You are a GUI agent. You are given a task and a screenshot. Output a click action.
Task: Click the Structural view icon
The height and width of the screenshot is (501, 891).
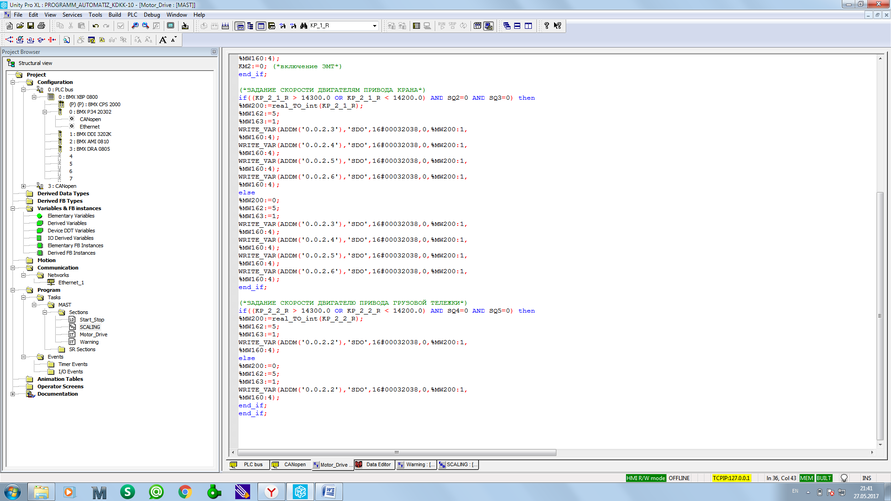[x=11, y=63]
